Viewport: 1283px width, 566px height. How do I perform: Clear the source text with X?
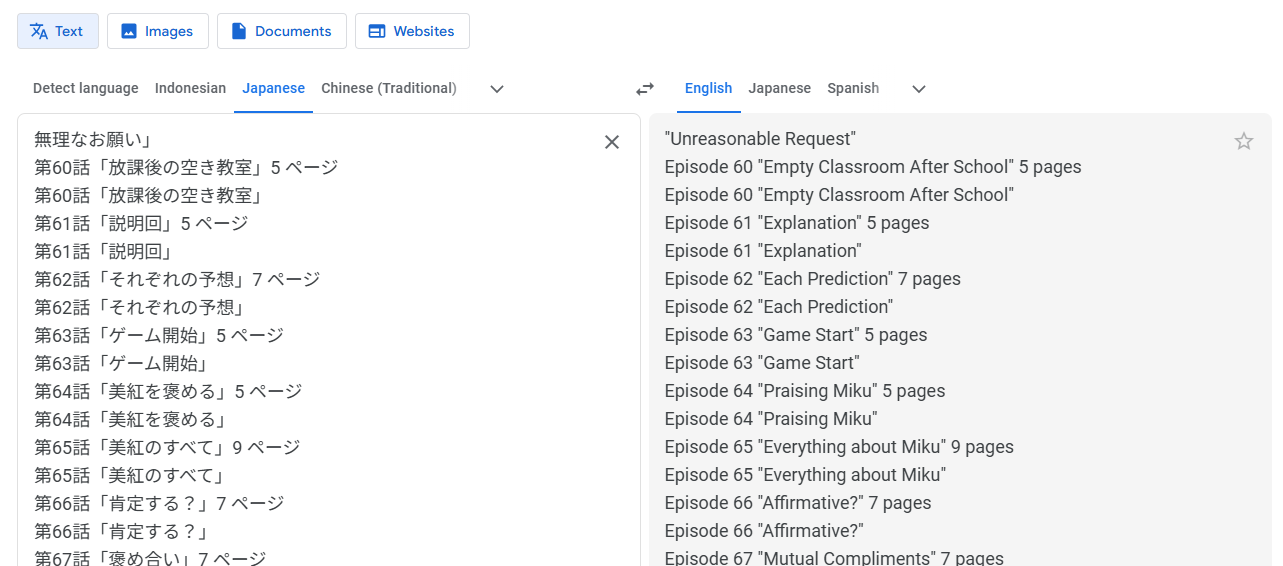point(612,142)
